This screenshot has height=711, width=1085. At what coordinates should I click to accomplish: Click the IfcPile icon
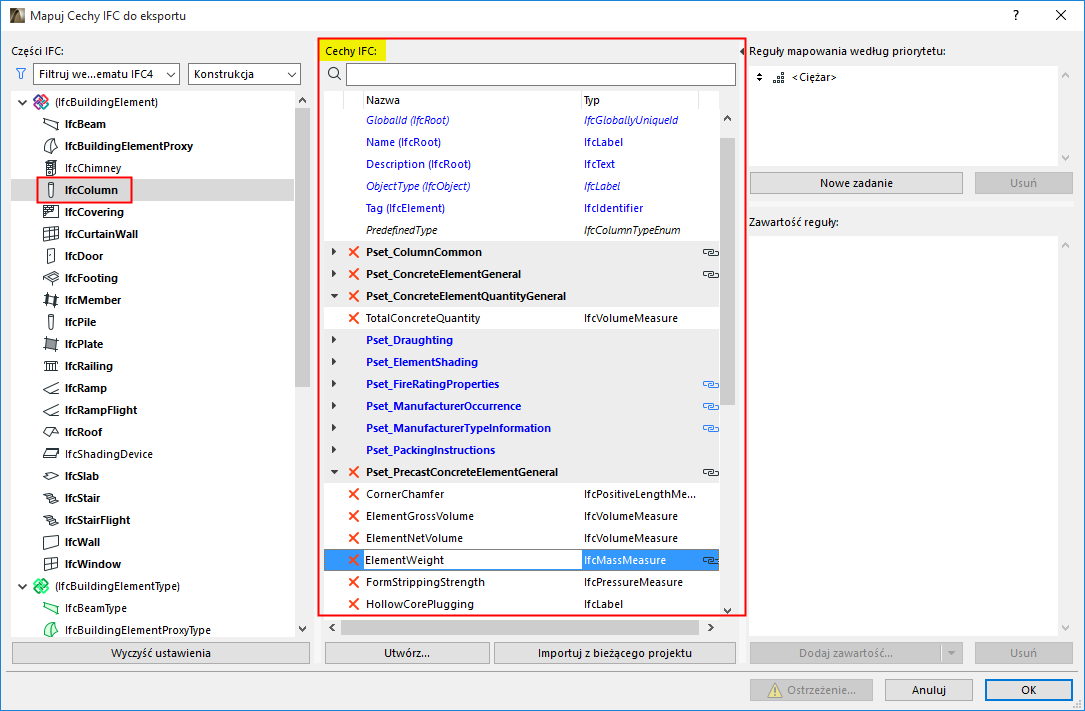click(51, 322)
